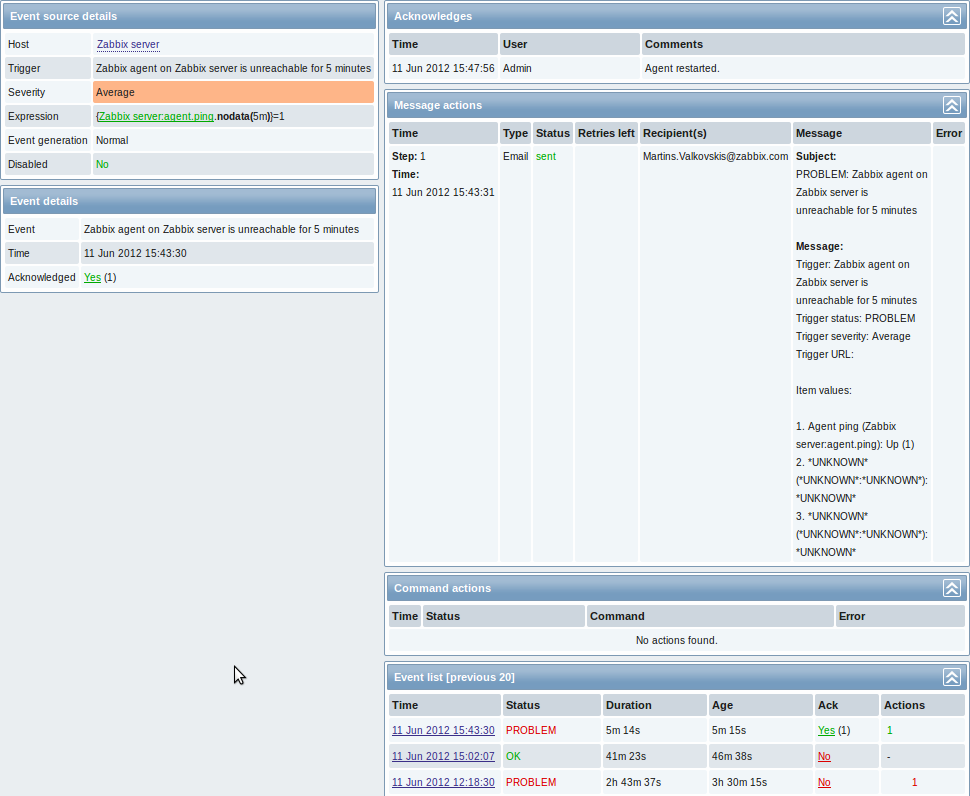Click the Event generation value 'Normal'

tap(112, 140)
